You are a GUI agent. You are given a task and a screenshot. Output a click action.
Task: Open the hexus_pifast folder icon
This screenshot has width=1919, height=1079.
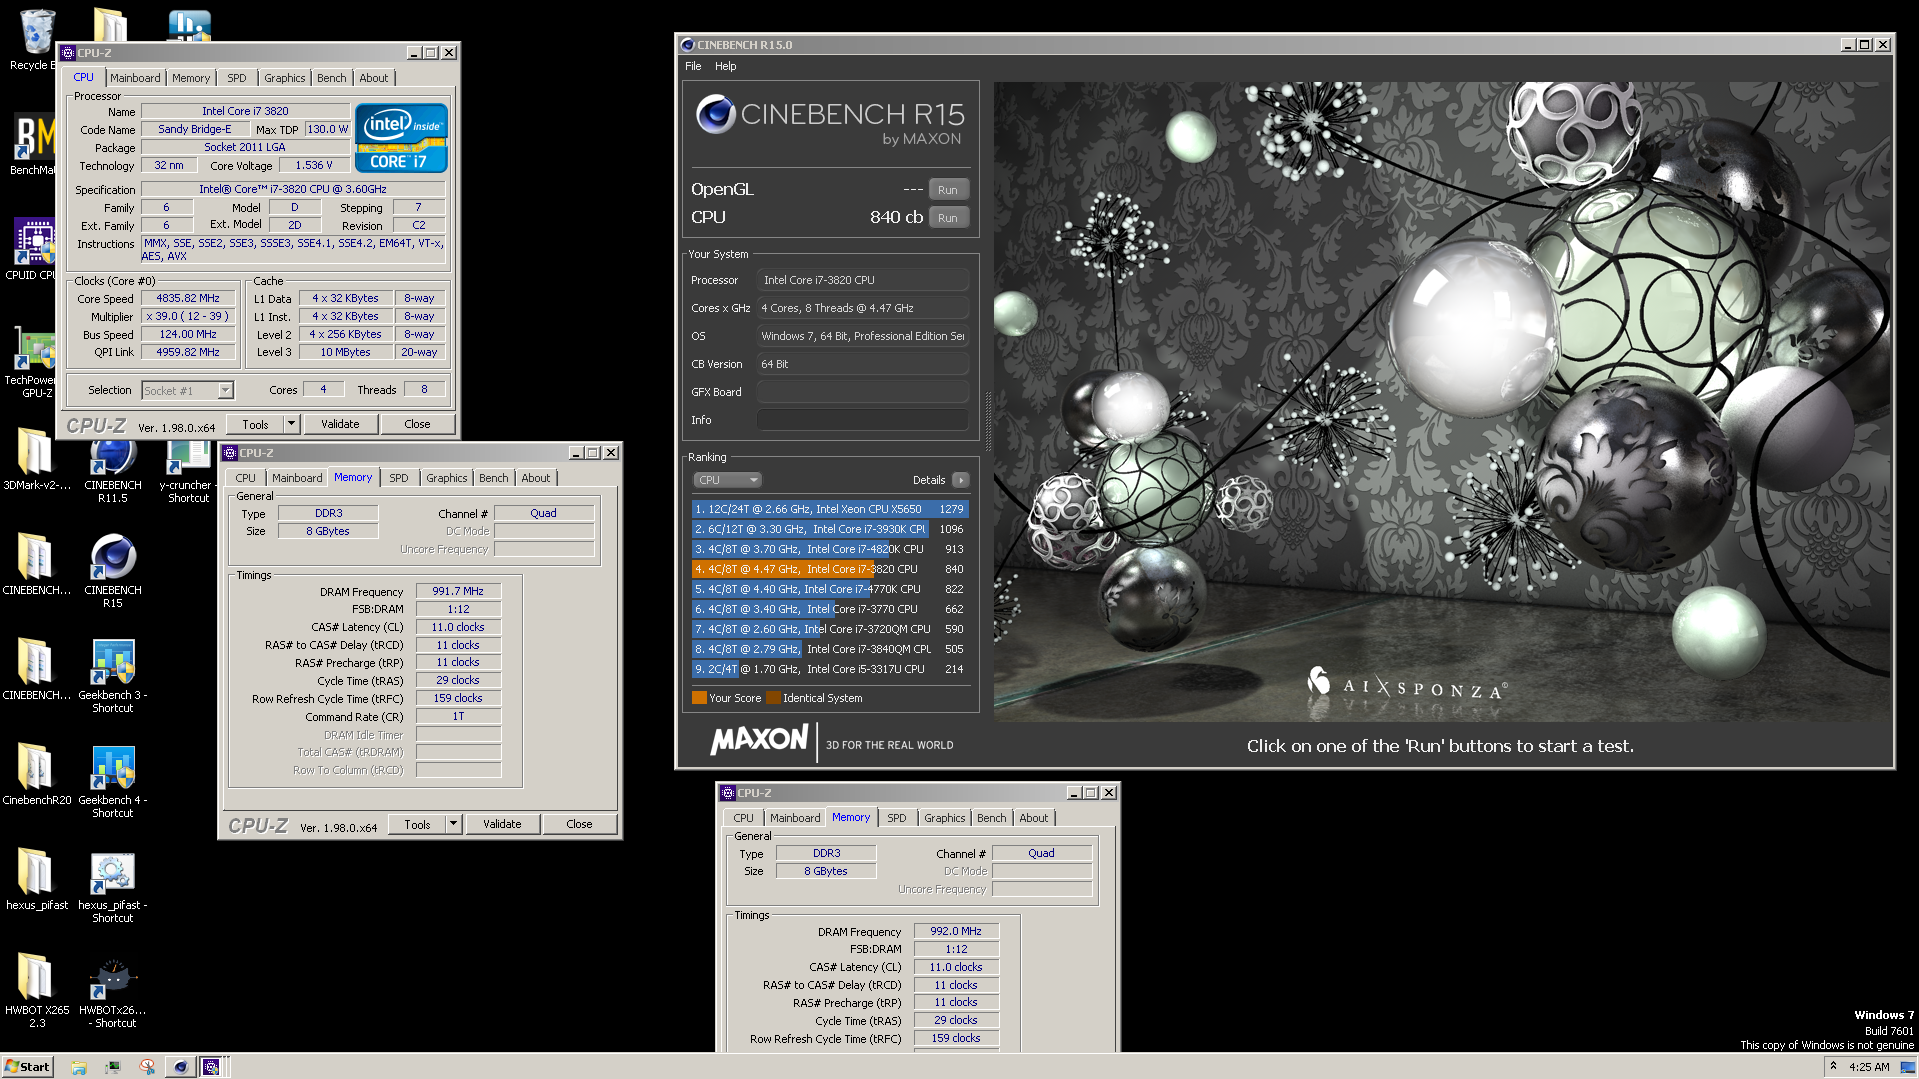(x=36, y=880)
